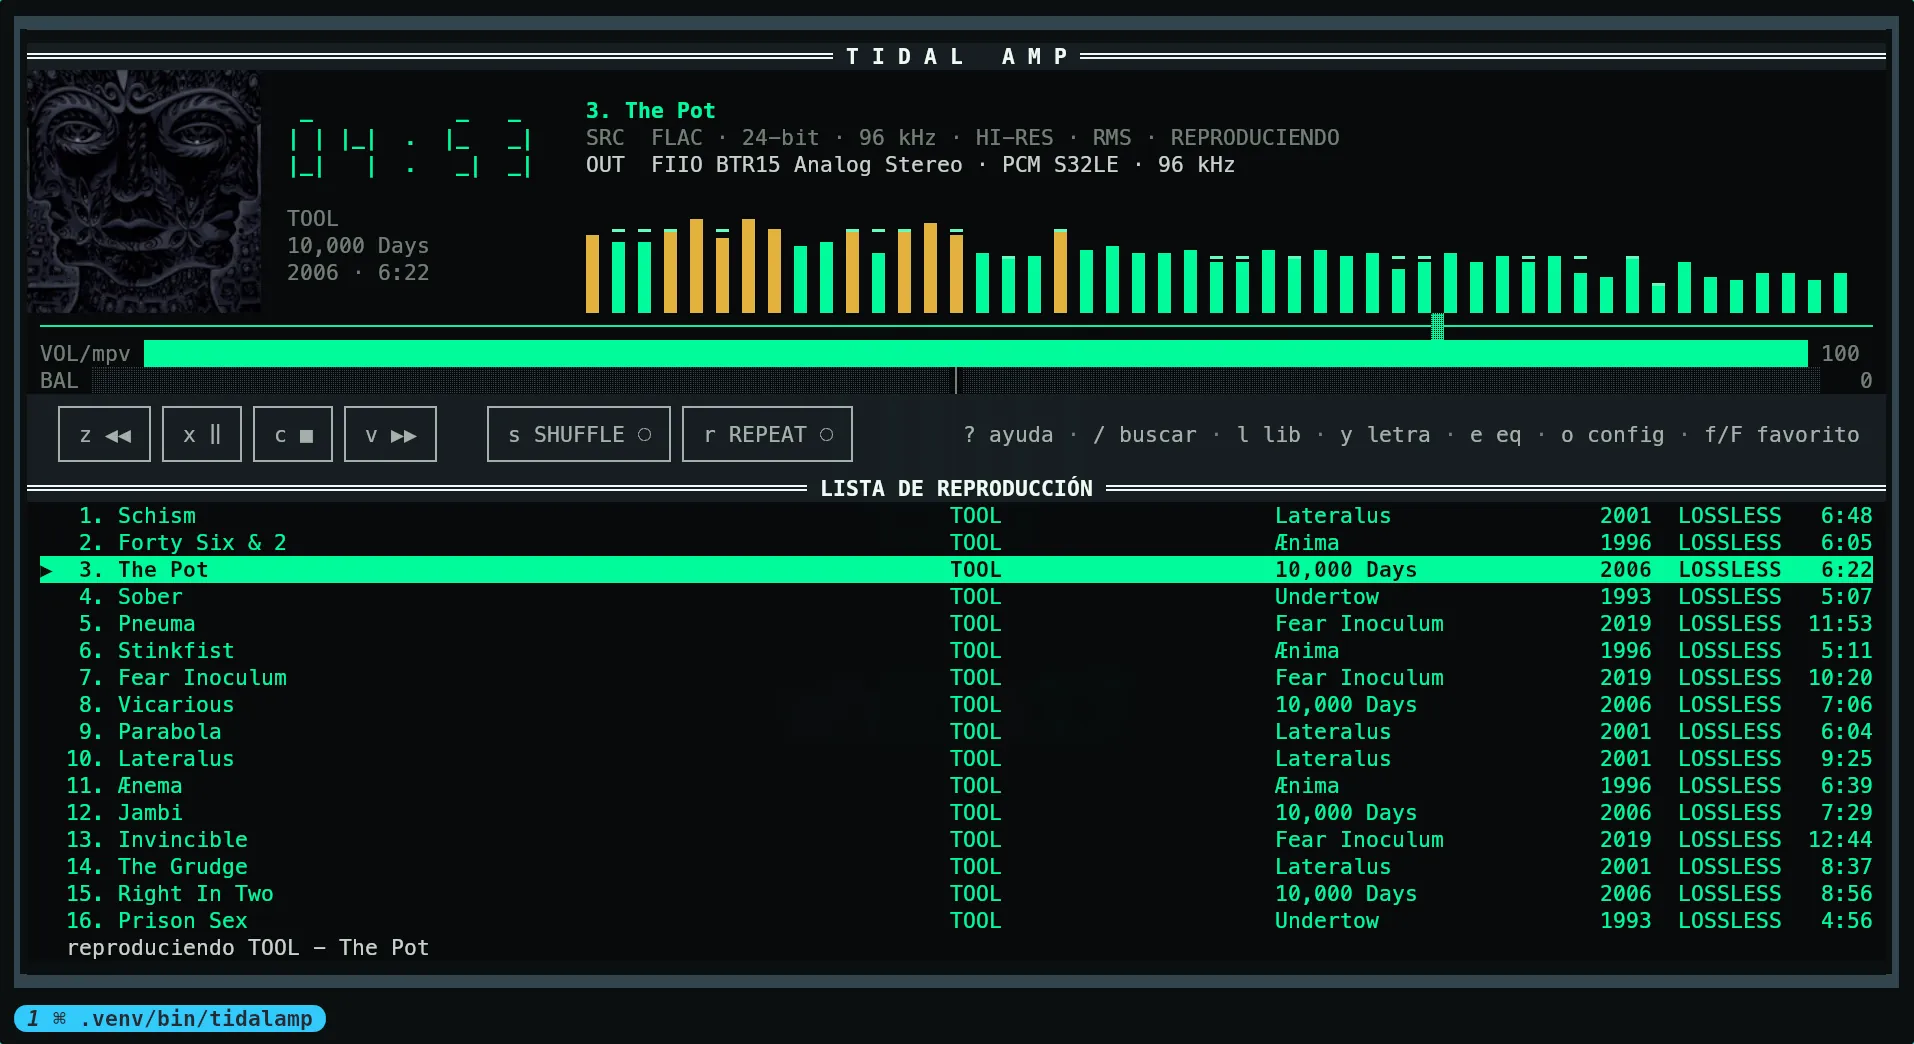Click the play indicator arrow on row 3
Screen dimensions: 1914x1044
pos(47,570)
